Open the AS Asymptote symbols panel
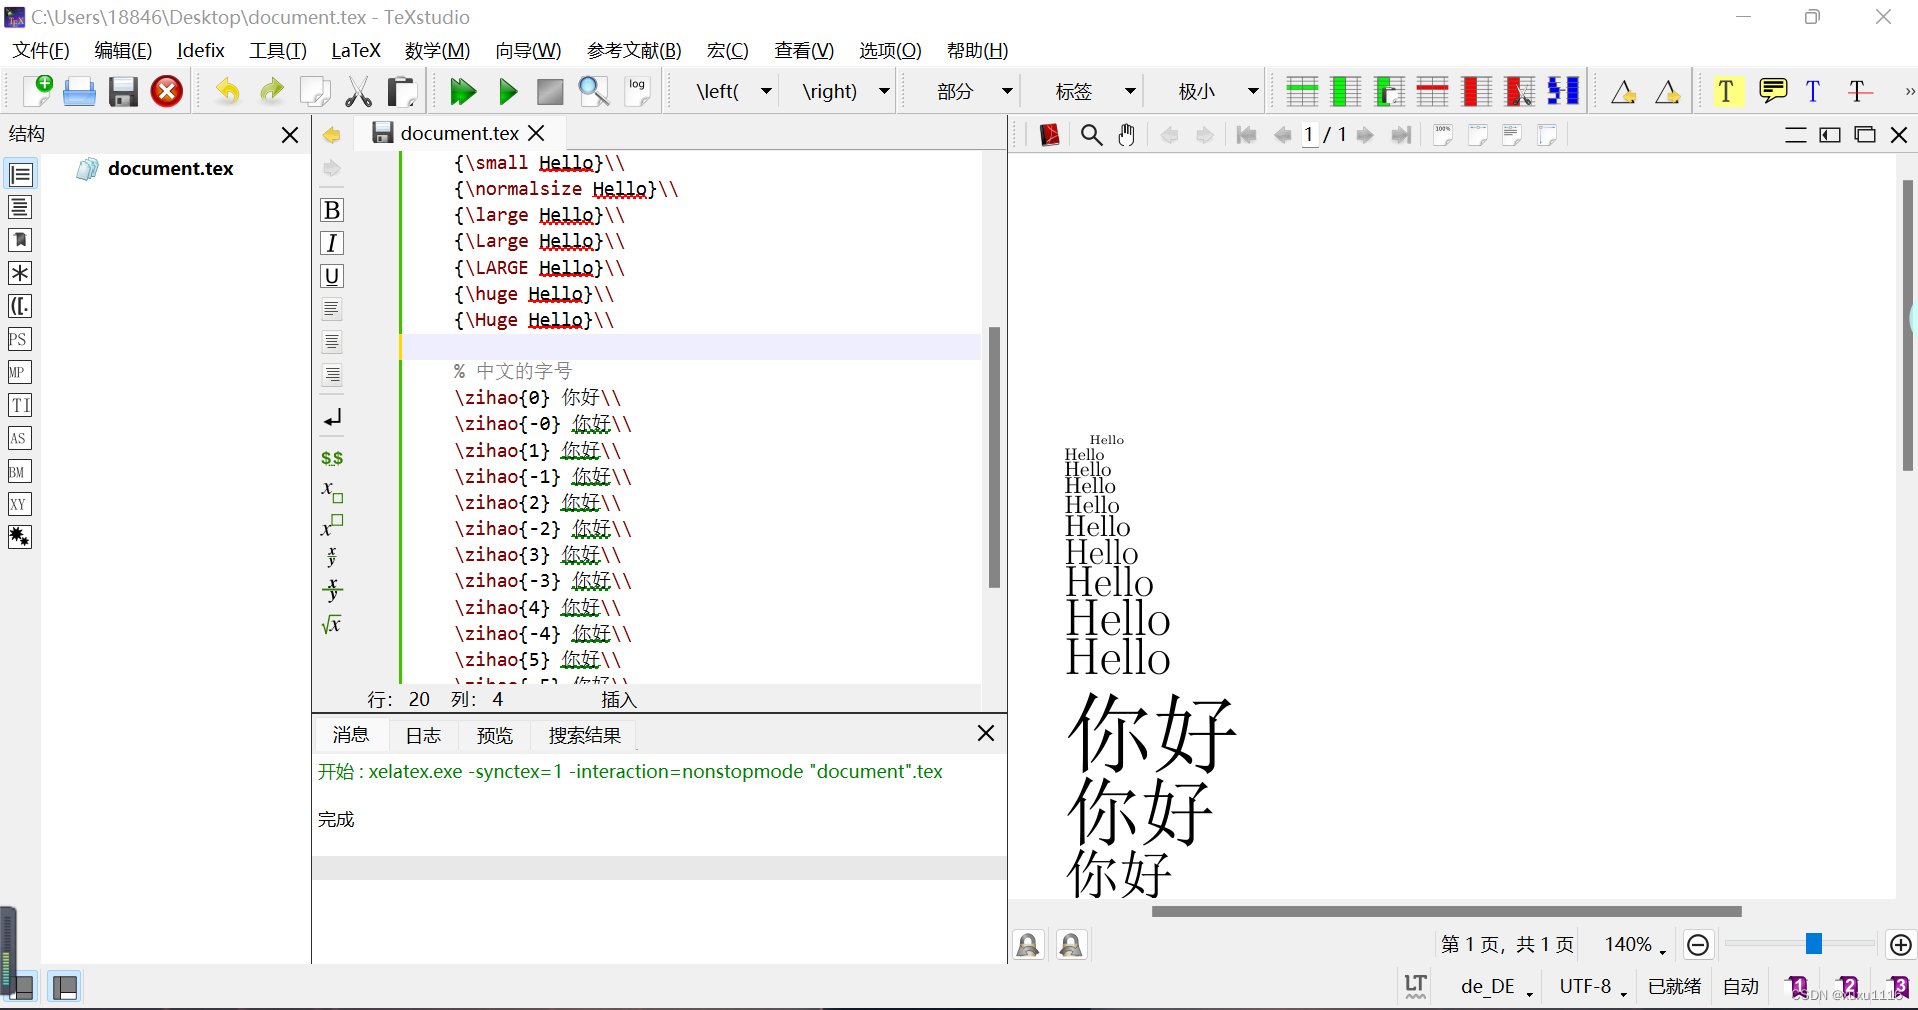The width and height of the screenshot is (1918, 1010). click(x=20, y=438)
